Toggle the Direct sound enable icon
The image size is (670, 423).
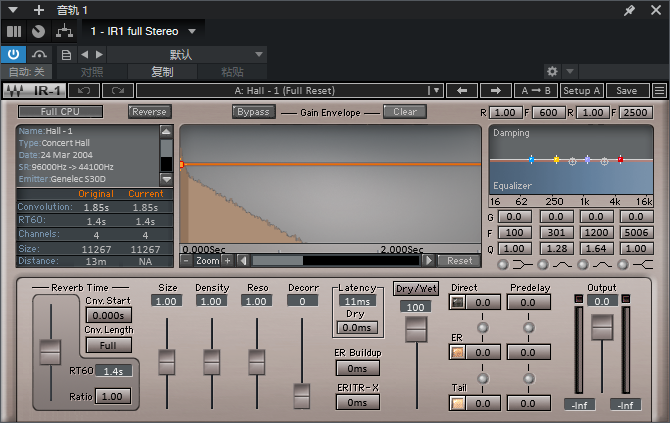click(458, 303)
